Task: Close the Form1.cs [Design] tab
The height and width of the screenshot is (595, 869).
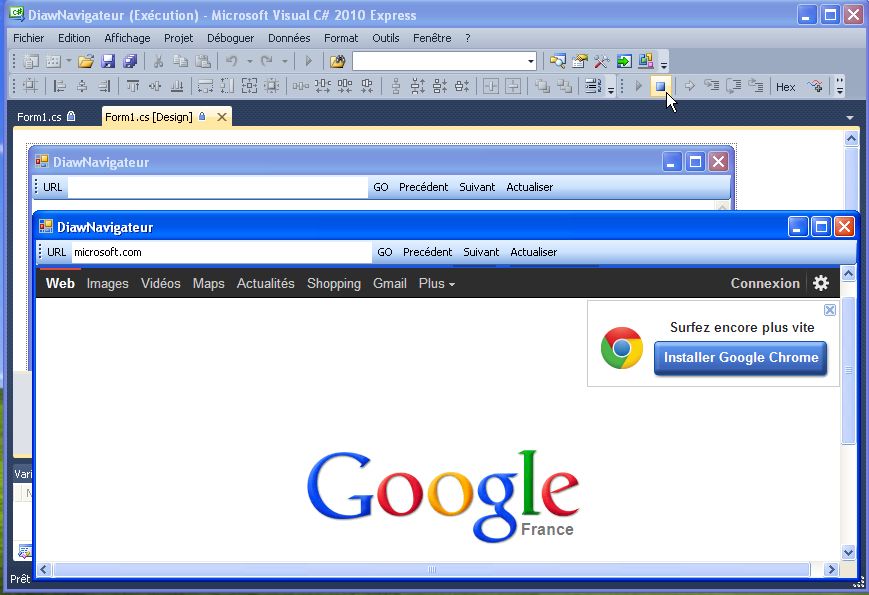Action: (x=222, y=117)
